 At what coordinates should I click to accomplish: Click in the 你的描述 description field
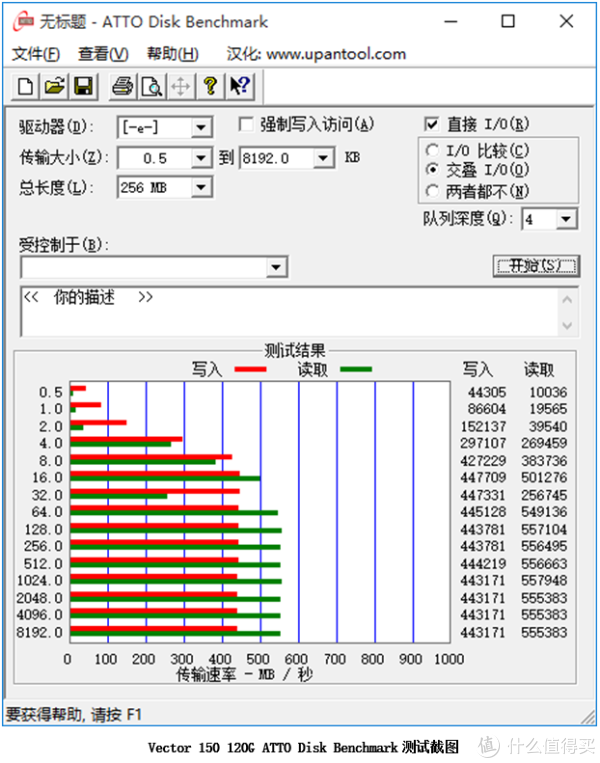pyautogui.click(x=289, y=311)
